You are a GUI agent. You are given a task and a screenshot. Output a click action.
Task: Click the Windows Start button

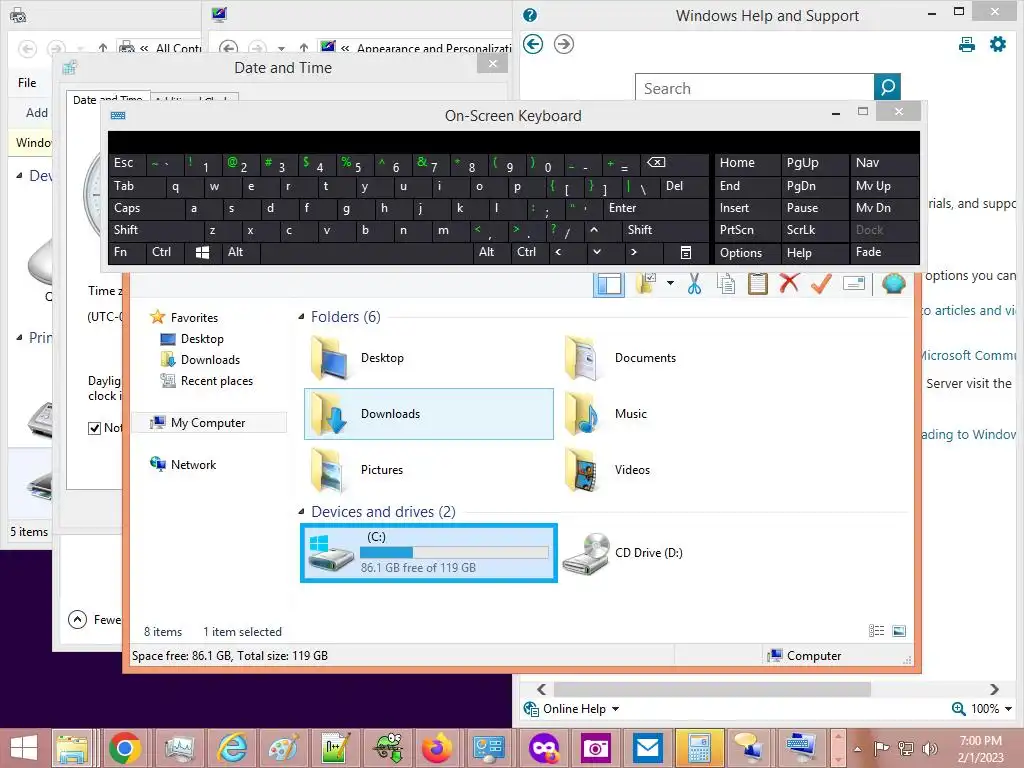tap(24, 748)
